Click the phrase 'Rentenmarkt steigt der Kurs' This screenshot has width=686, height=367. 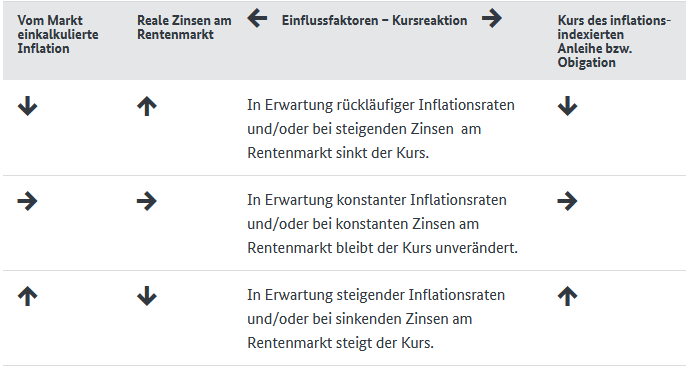click(340, 343)
